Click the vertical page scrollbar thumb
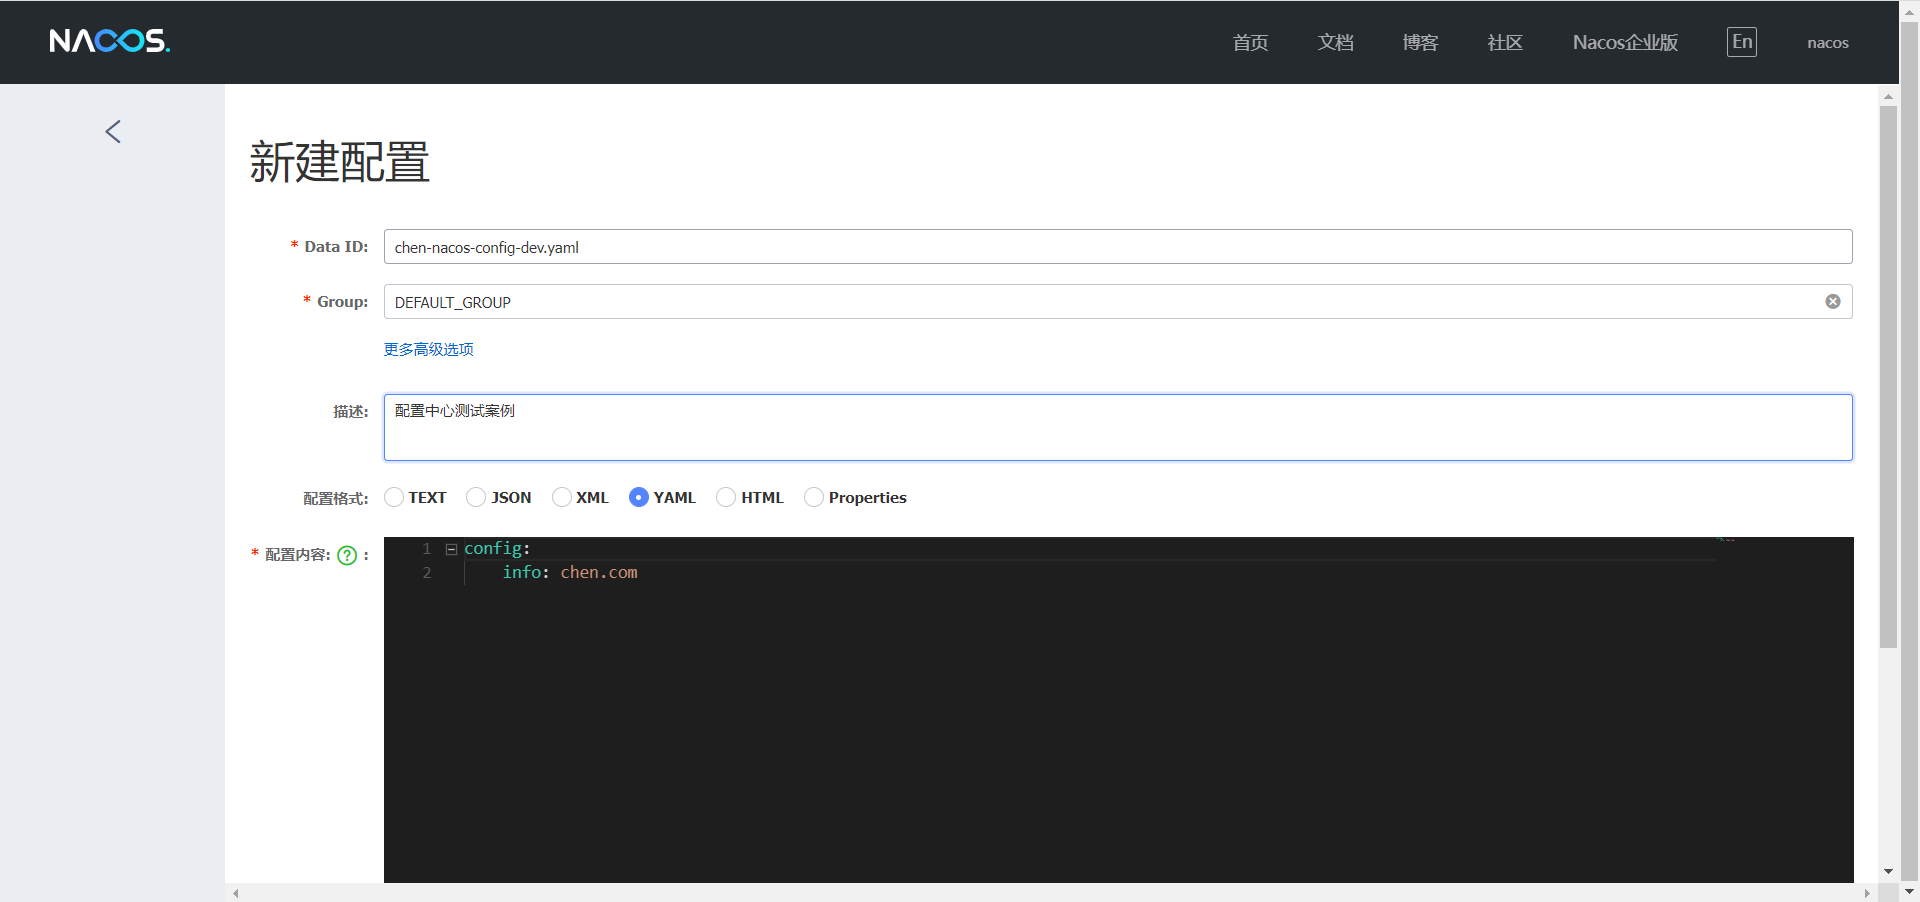 tap(1888, 376)
